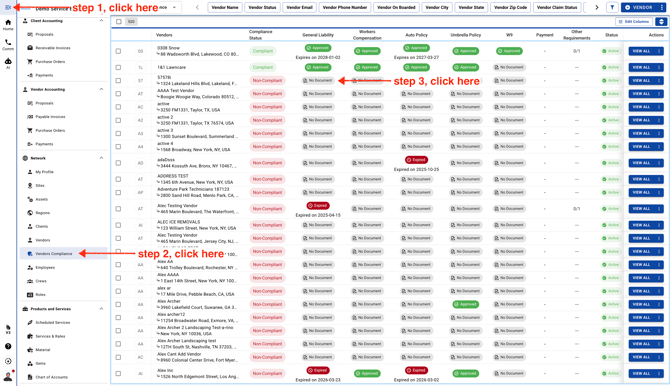This screenshot has width=670, height=386.
Task: Click the blue sort arrows icon button
Action: pos(661,21)
